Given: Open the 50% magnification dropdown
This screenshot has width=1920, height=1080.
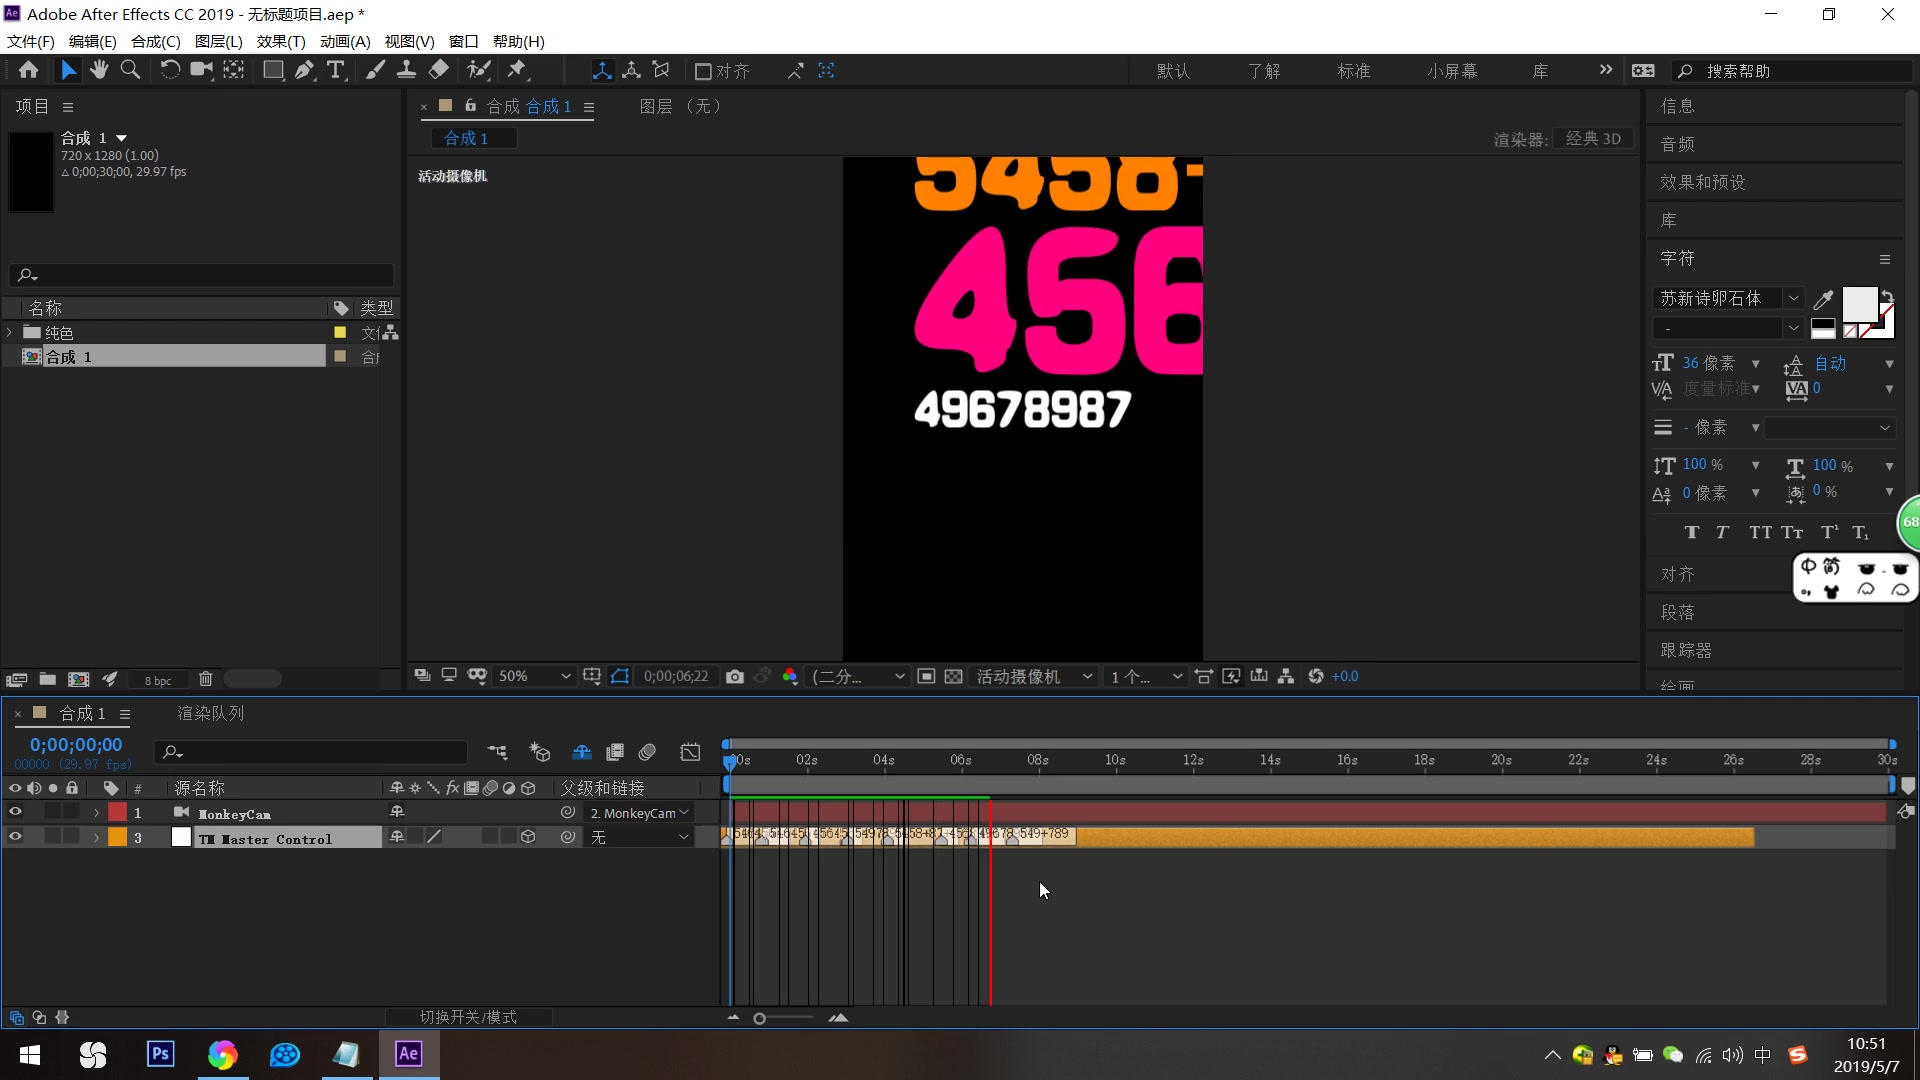Looking at the screenshot, I should [535, 677].
